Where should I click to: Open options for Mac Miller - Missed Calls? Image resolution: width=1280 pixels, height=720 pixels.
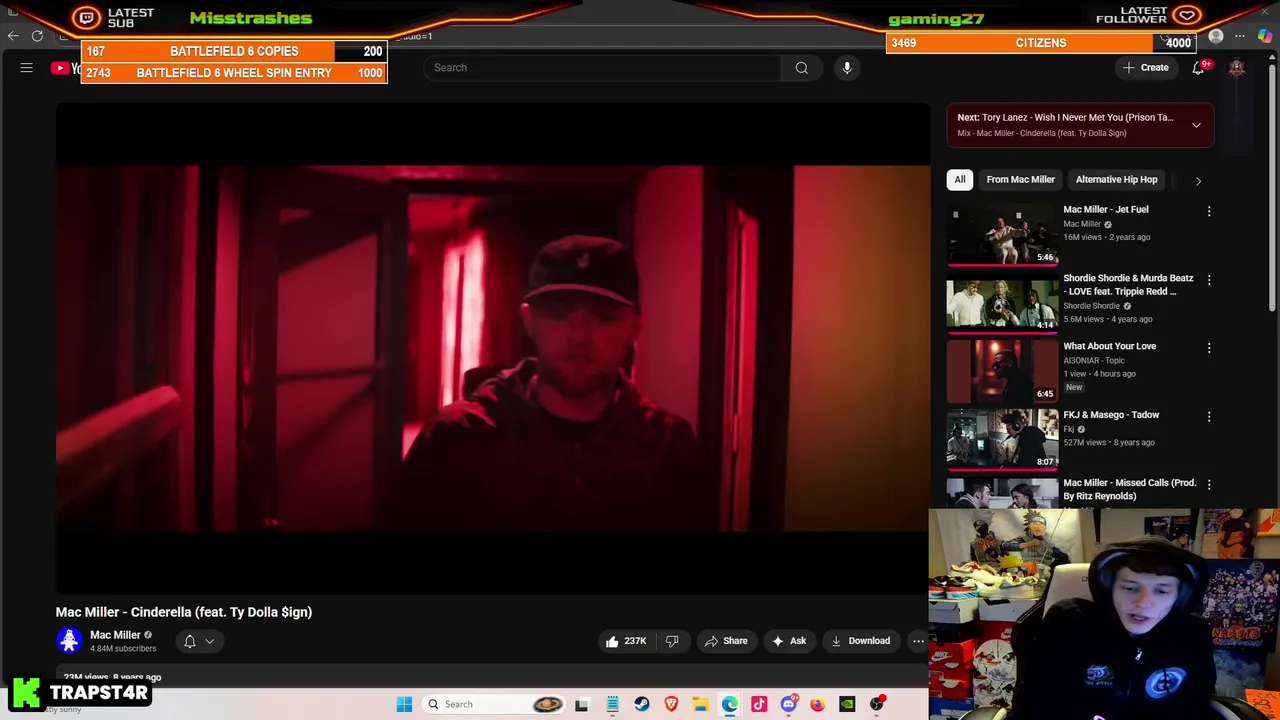pos(1209,484)
